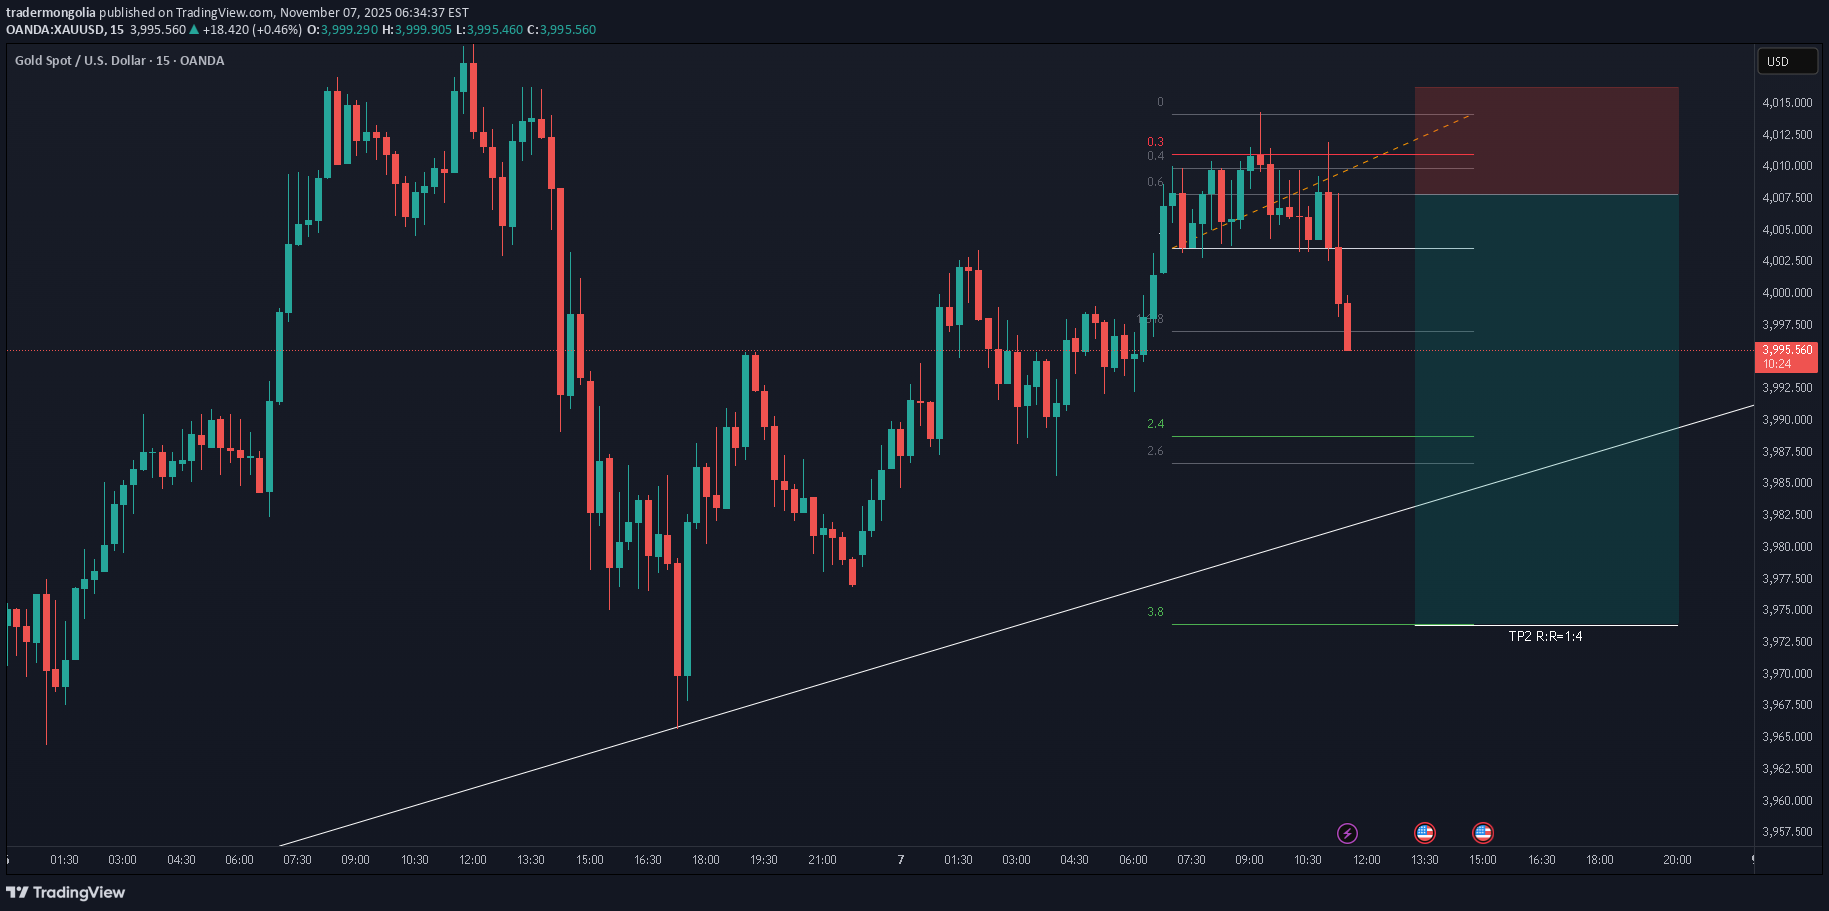This screenshot has height=911, width=1829.
Task: Select the red stop-loss zone of short position
Action: coord(1546,141)
